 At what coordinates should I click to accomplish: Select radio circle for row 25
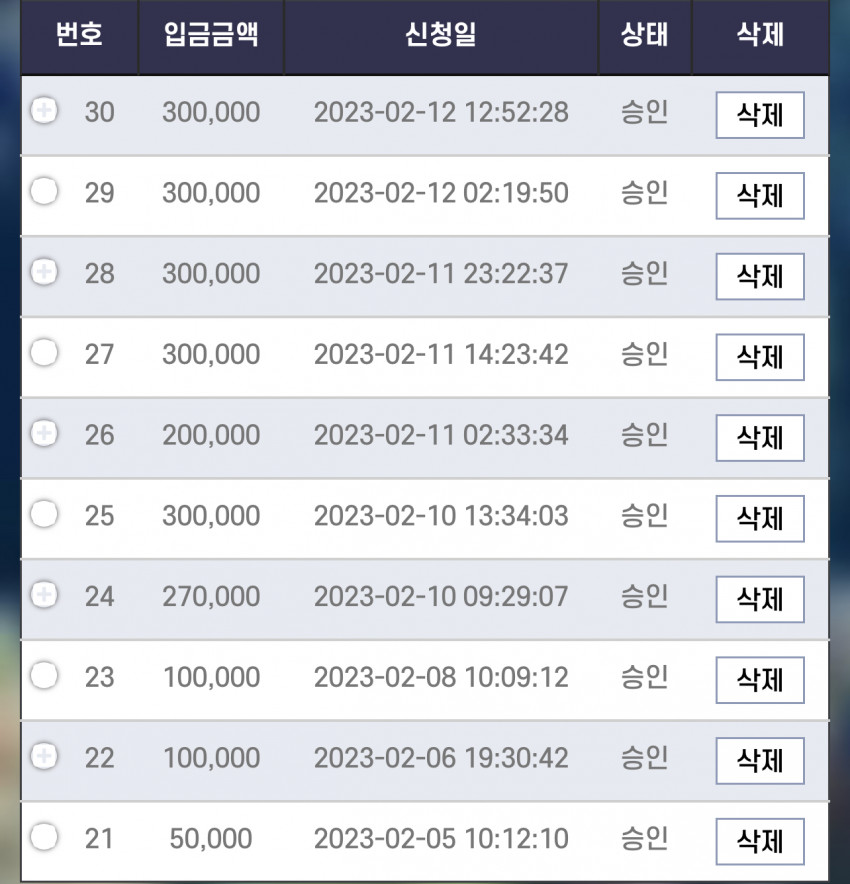[x=44, y=514]
